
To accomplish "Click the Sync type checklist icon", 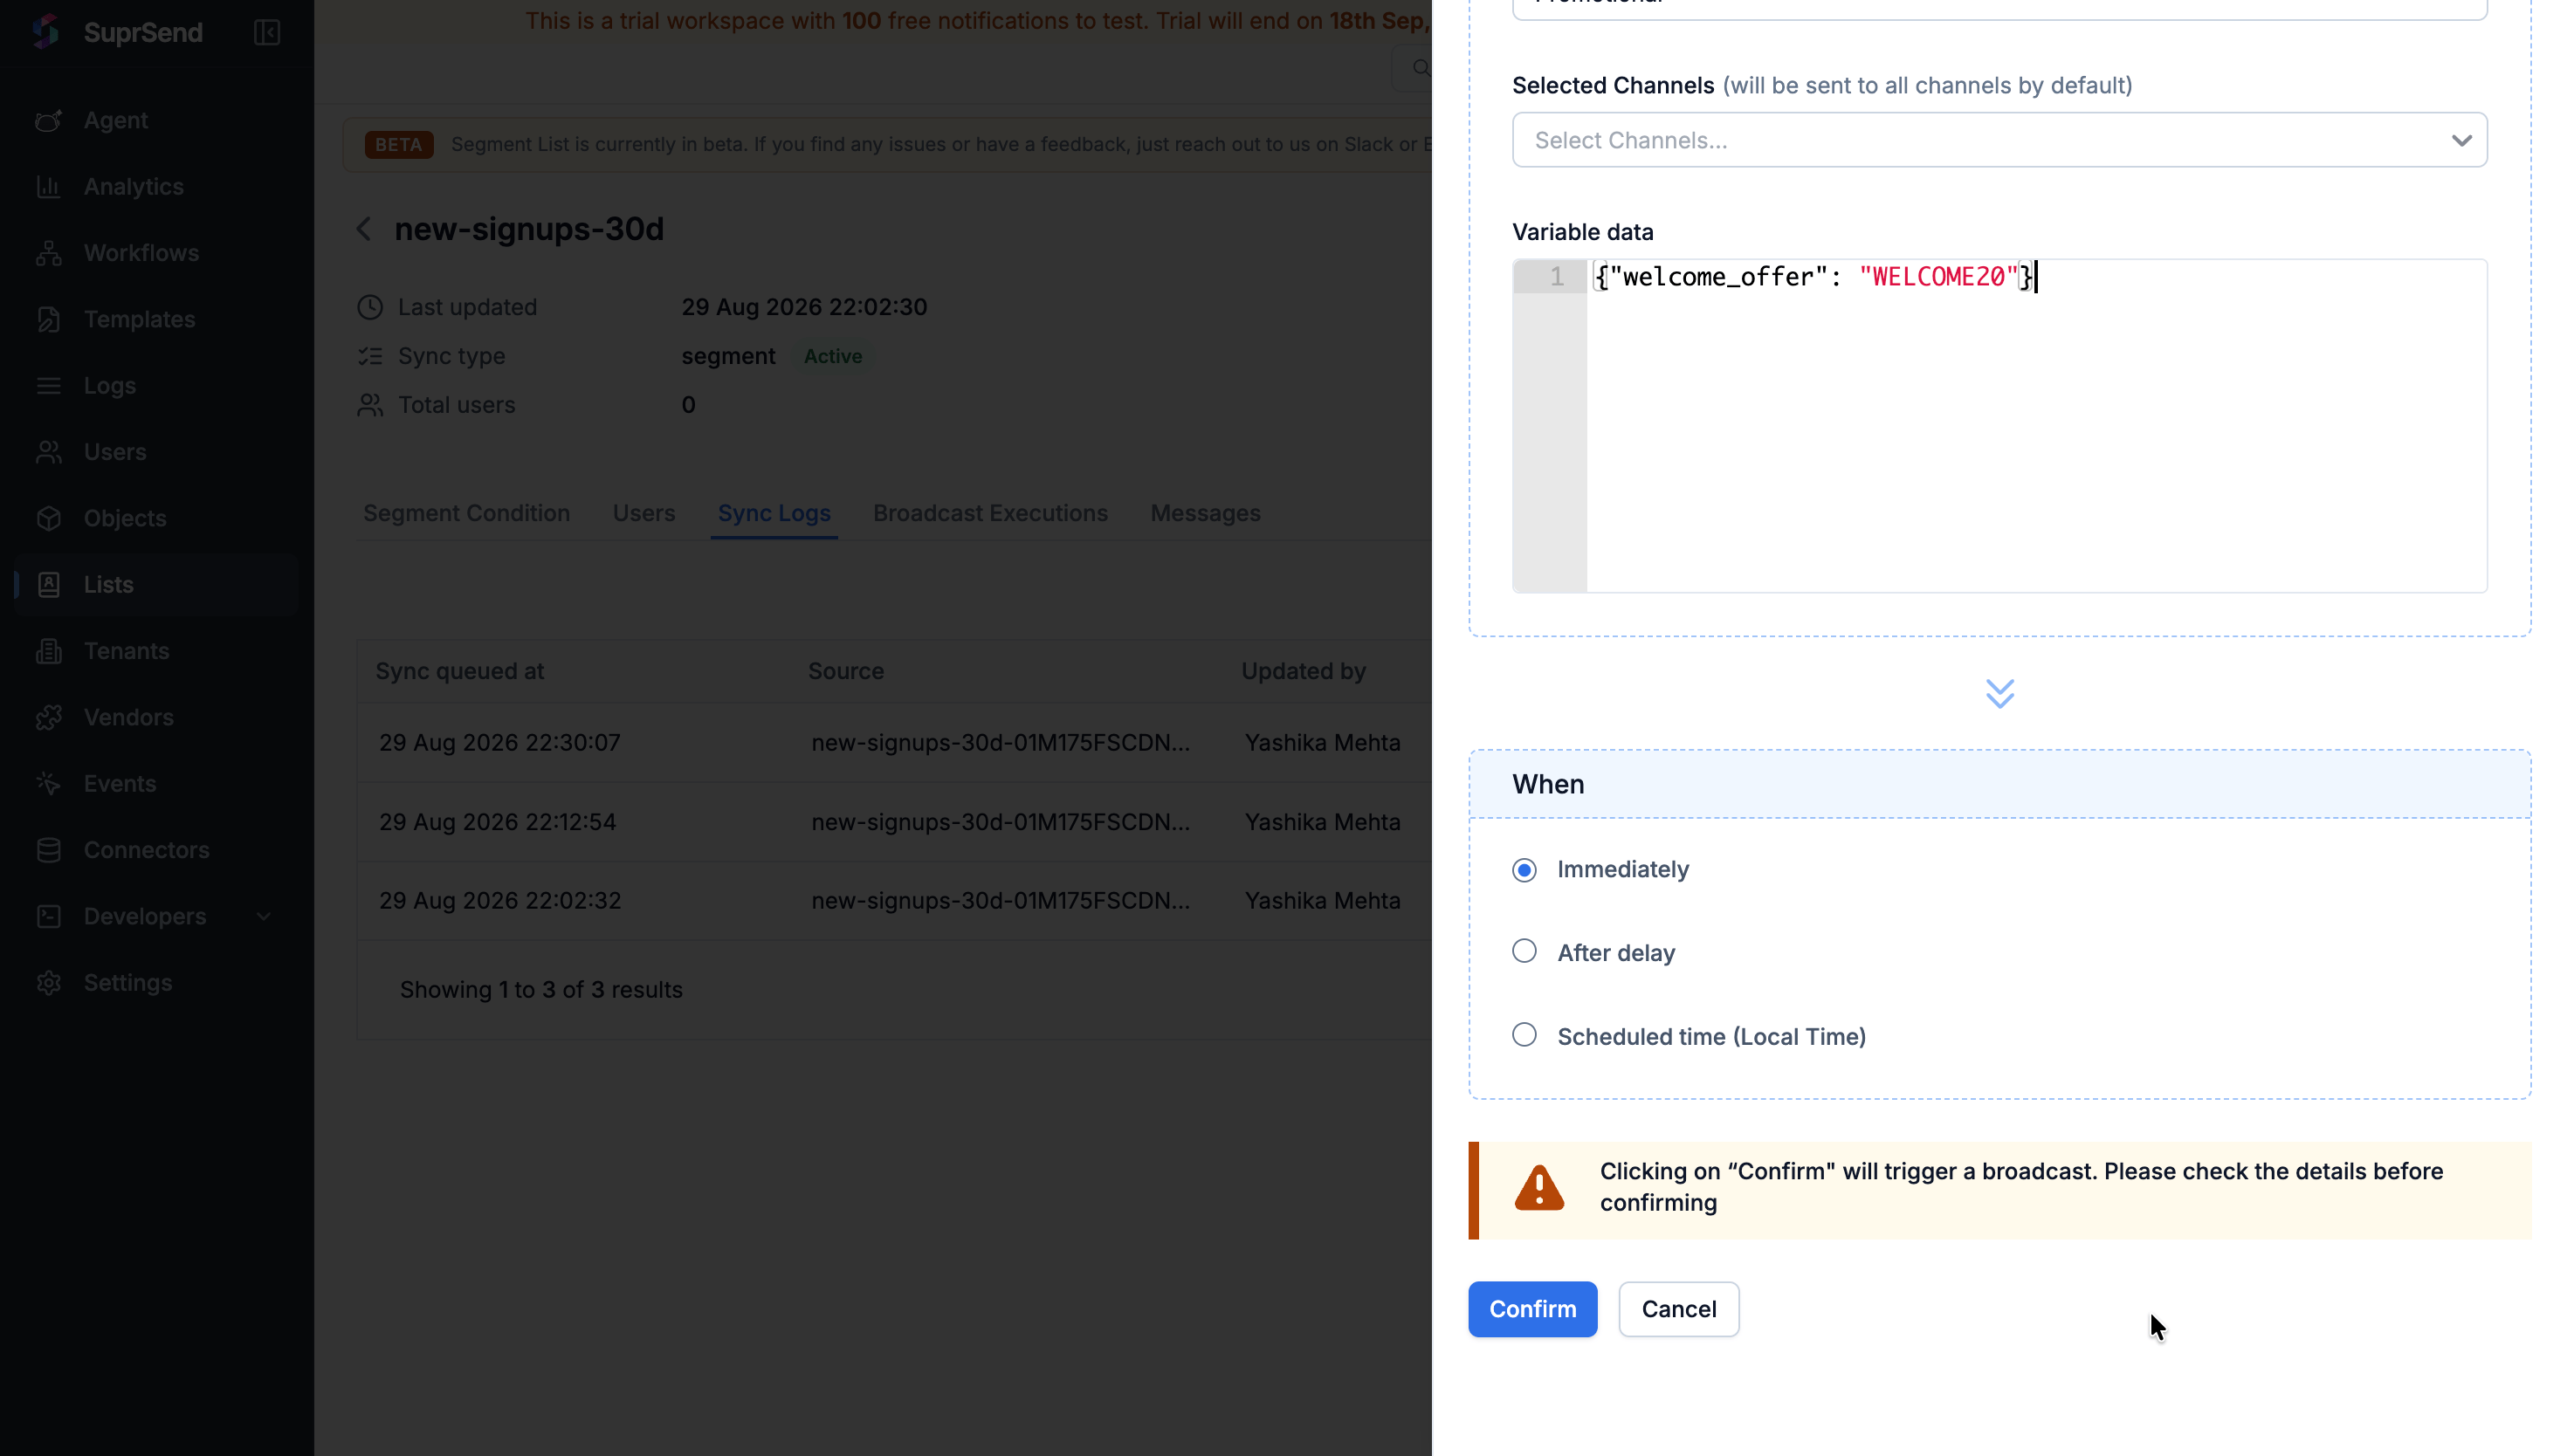I will pos(370,356).
